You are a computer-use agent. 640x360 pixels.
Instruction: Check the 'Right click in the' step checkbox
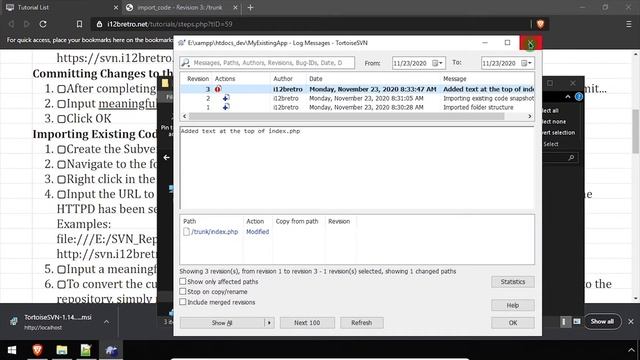(62, 179)
